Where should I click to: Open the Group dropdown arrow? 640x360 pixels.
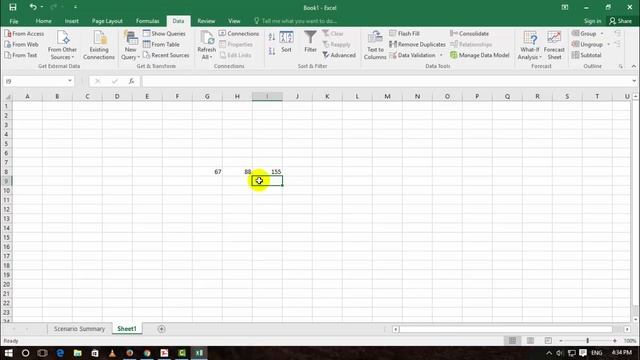tap(602, 33)
